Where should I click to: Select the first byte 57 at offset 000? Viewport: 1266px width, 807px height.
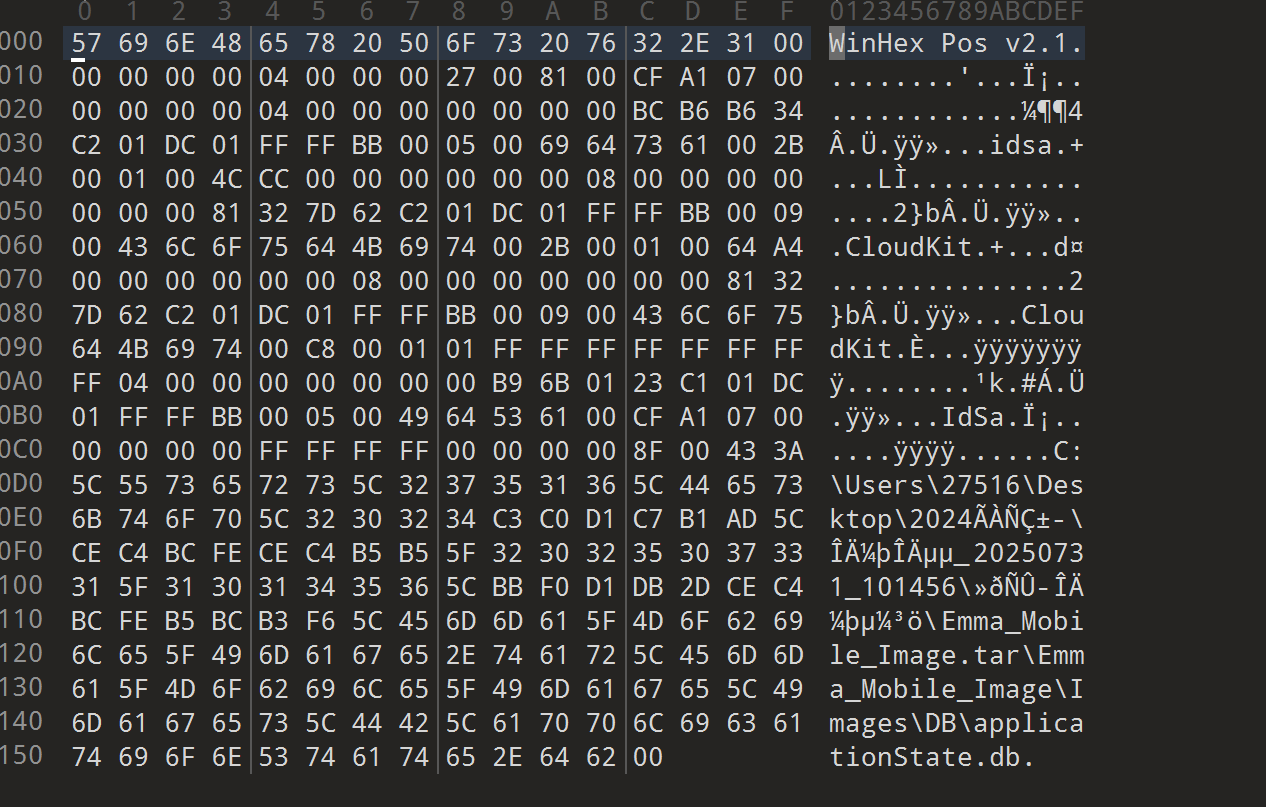[86, 43]
